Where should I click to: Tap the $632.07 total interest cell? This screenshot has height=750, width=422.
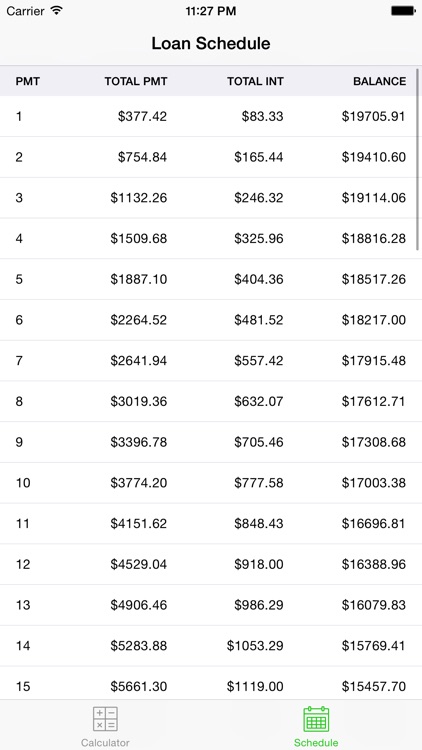[258, 401]
